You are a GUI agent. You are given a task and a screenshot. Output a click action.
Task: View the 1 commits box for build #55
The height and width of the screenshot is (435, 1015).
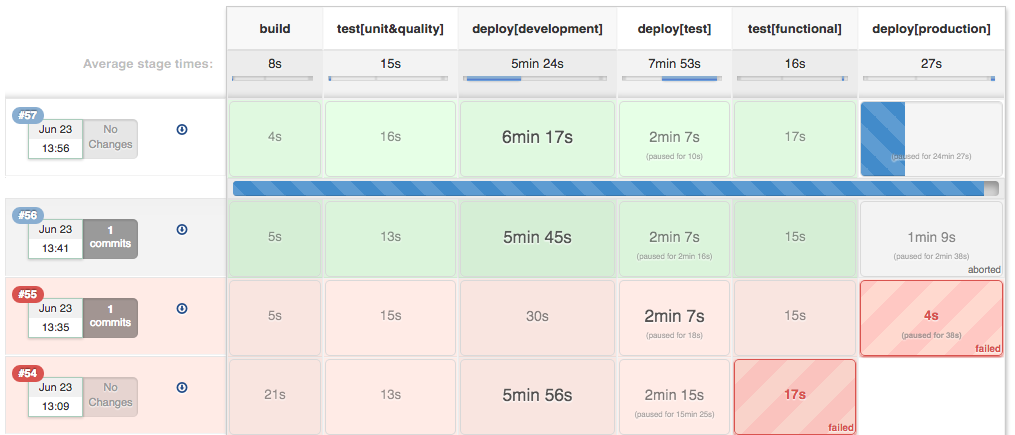pyautogui.click(x=110, y=318)
